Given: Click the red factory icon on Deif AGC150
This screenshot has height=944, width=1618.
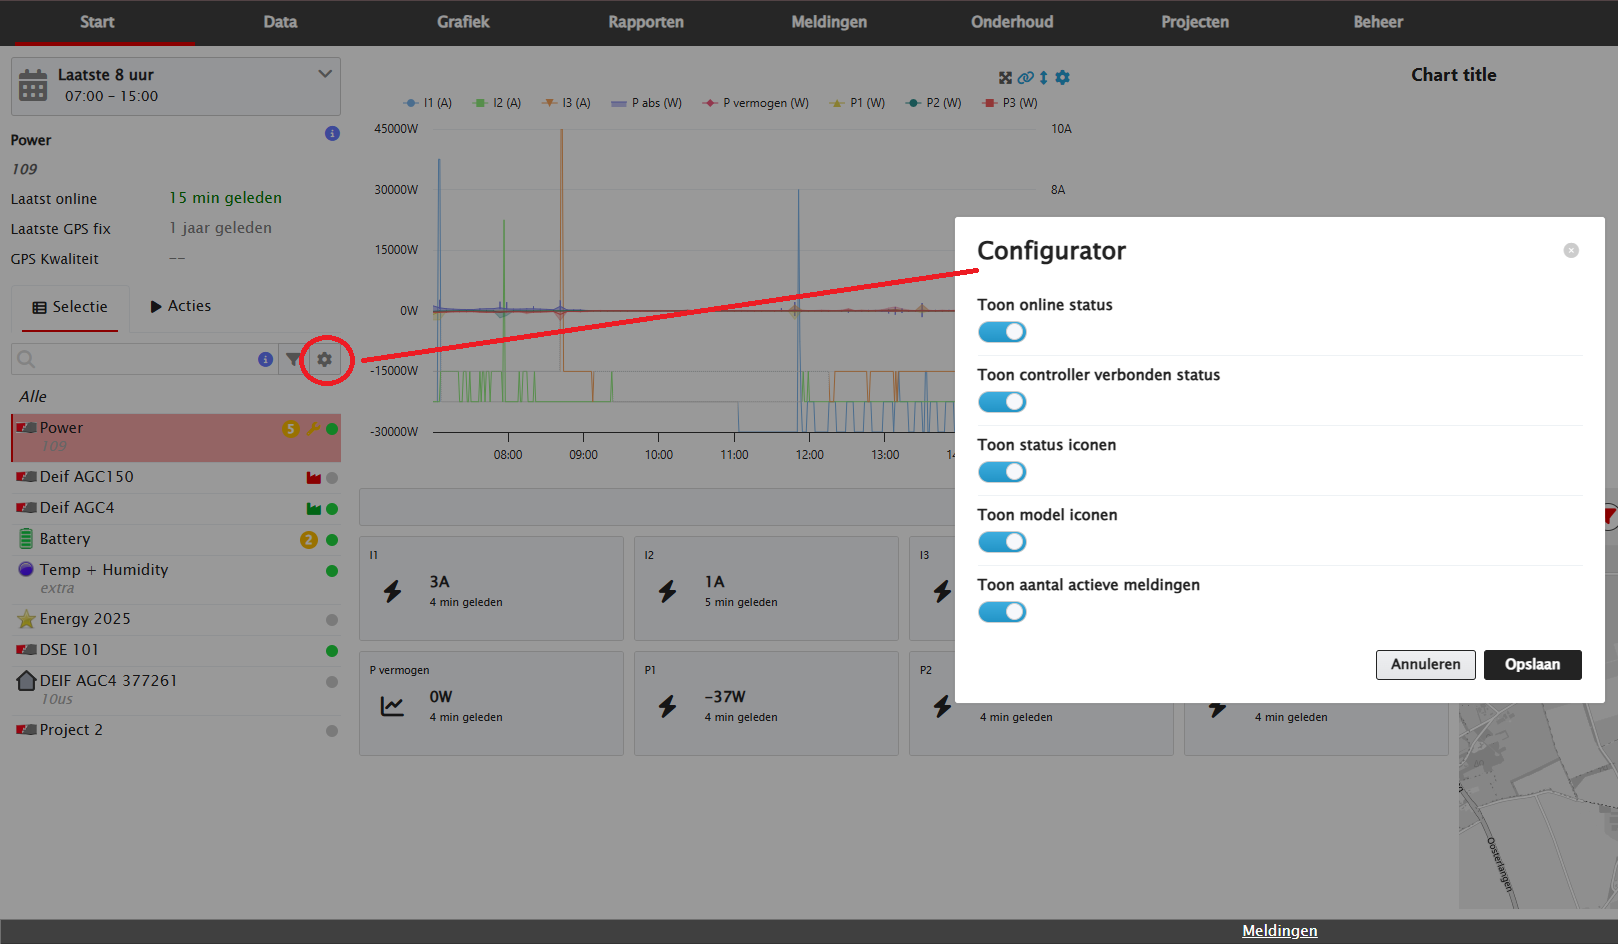Looking at the screenshot, I should pyautogui.click(x=314, y=478).
